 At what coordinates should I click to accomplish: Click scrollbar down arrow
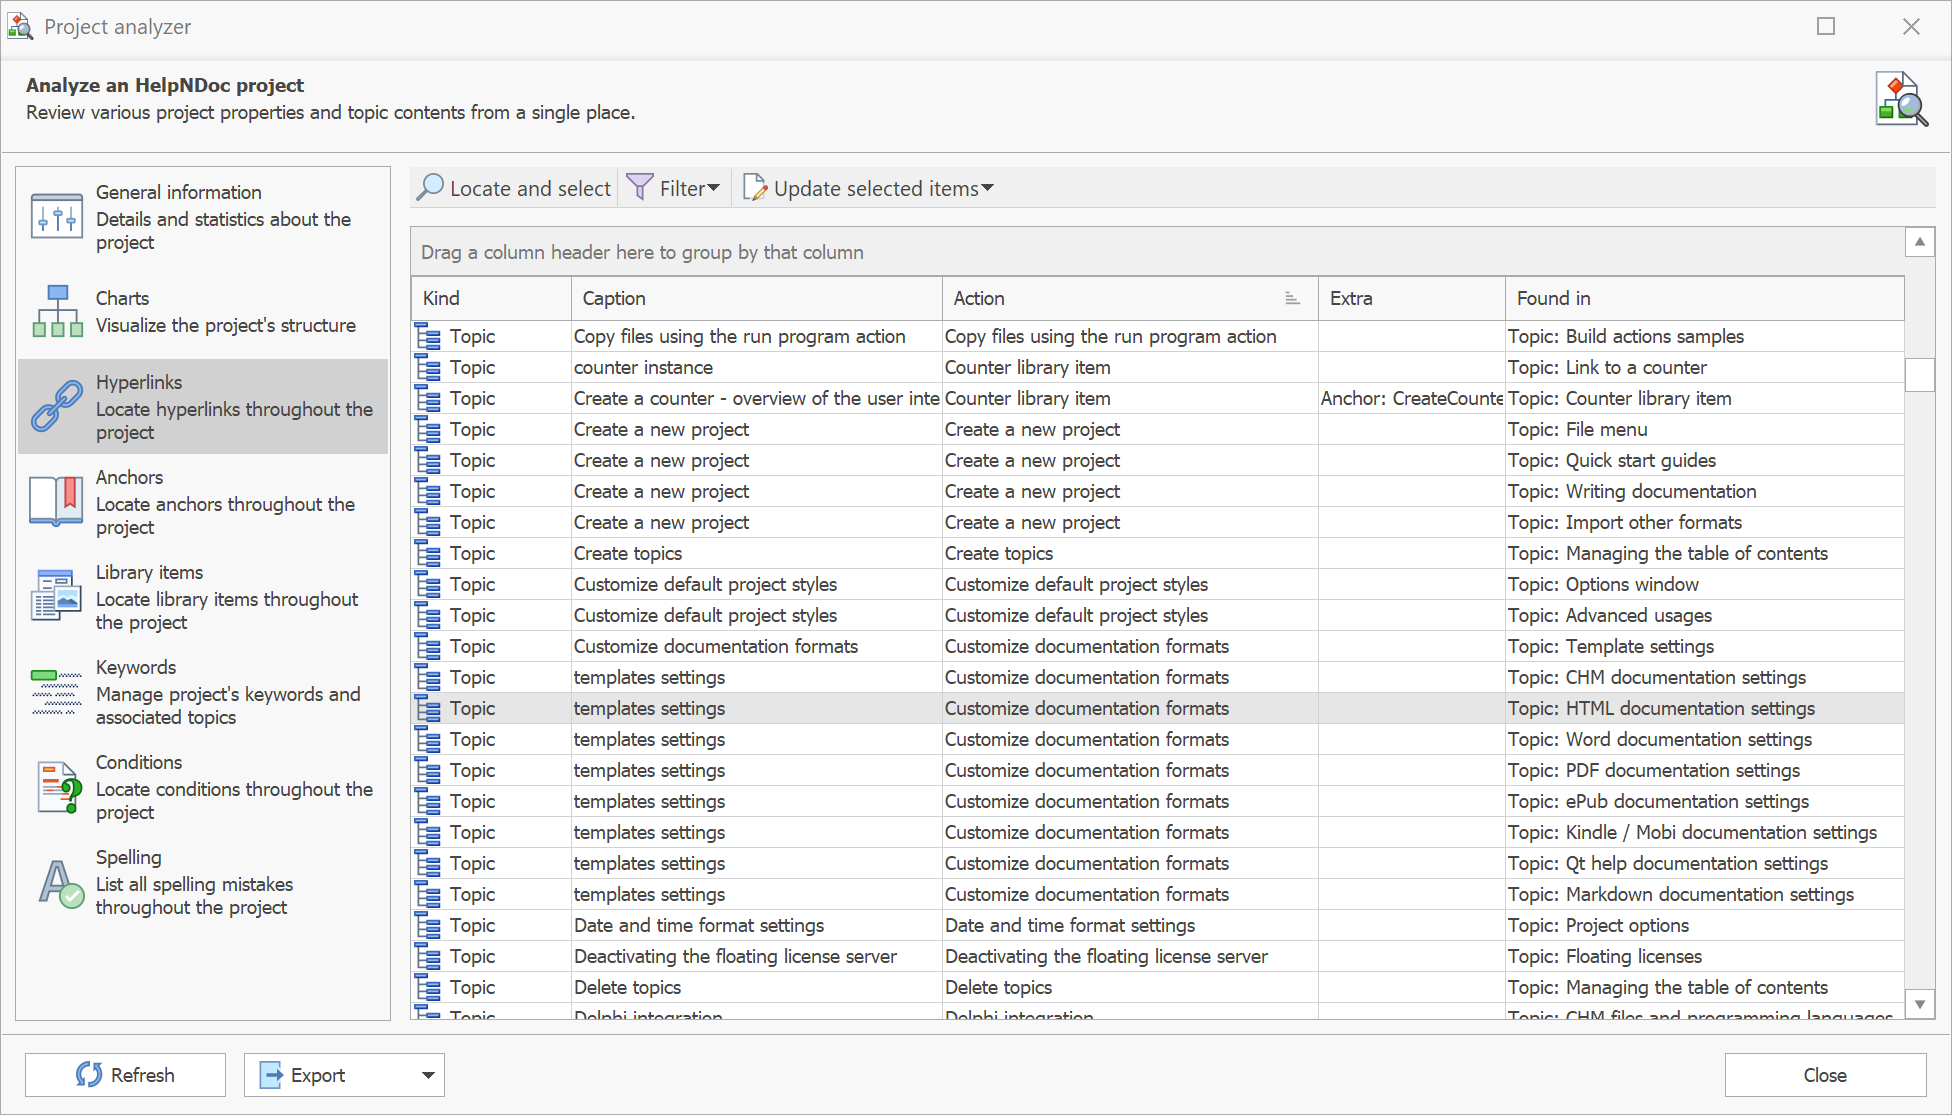[1920, 1004]
